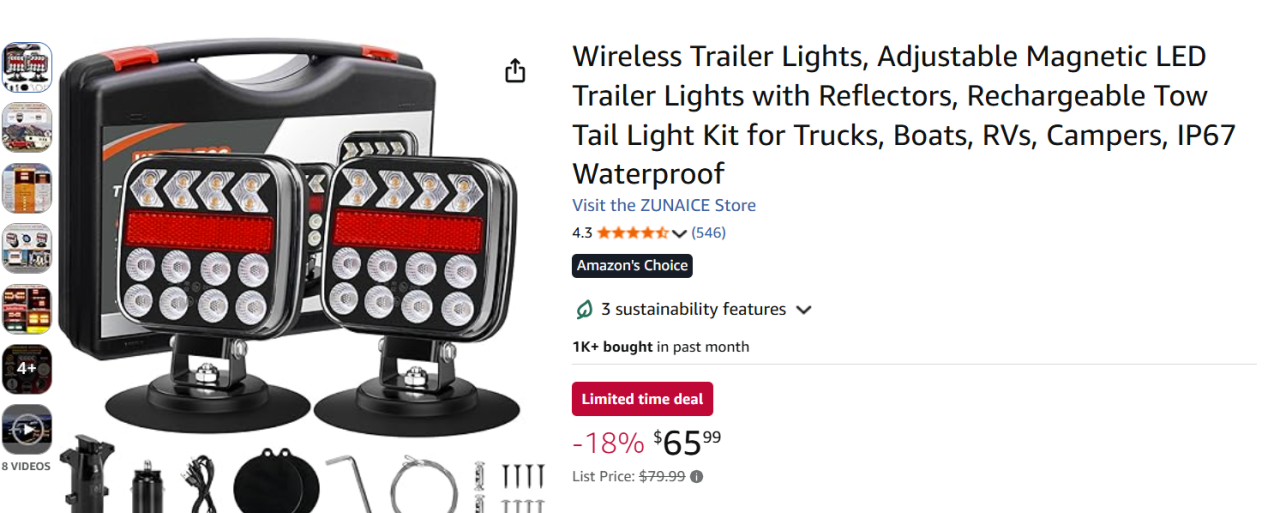The height and width of the screenshot is (513, 1280).
Task: Open the 546 reviews link
Action: [x=709, y=233]
